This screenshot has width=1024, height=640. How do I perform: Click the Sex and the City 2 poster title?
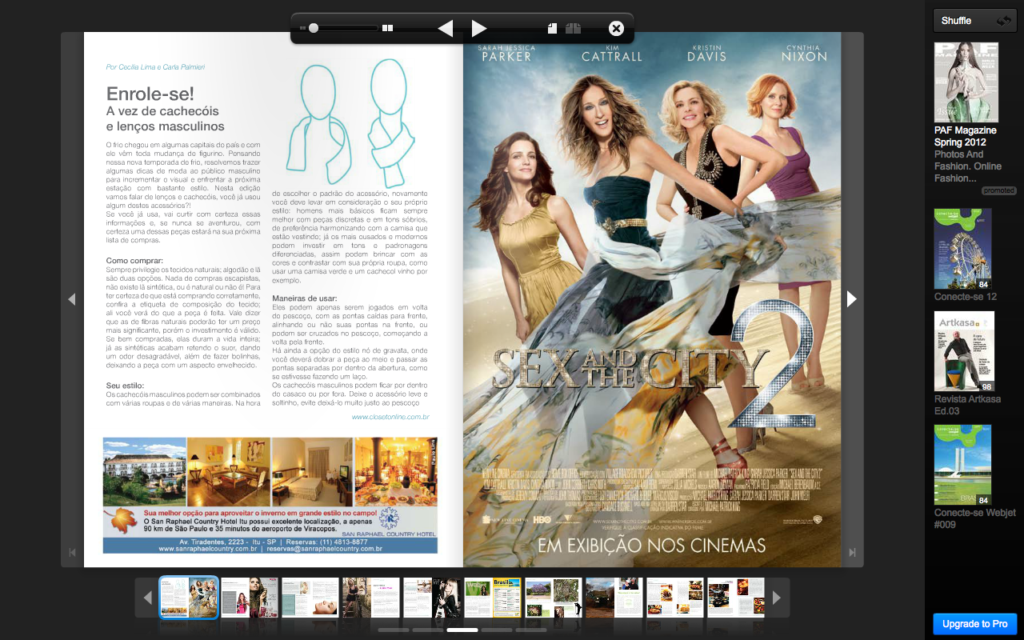point(653,366)
